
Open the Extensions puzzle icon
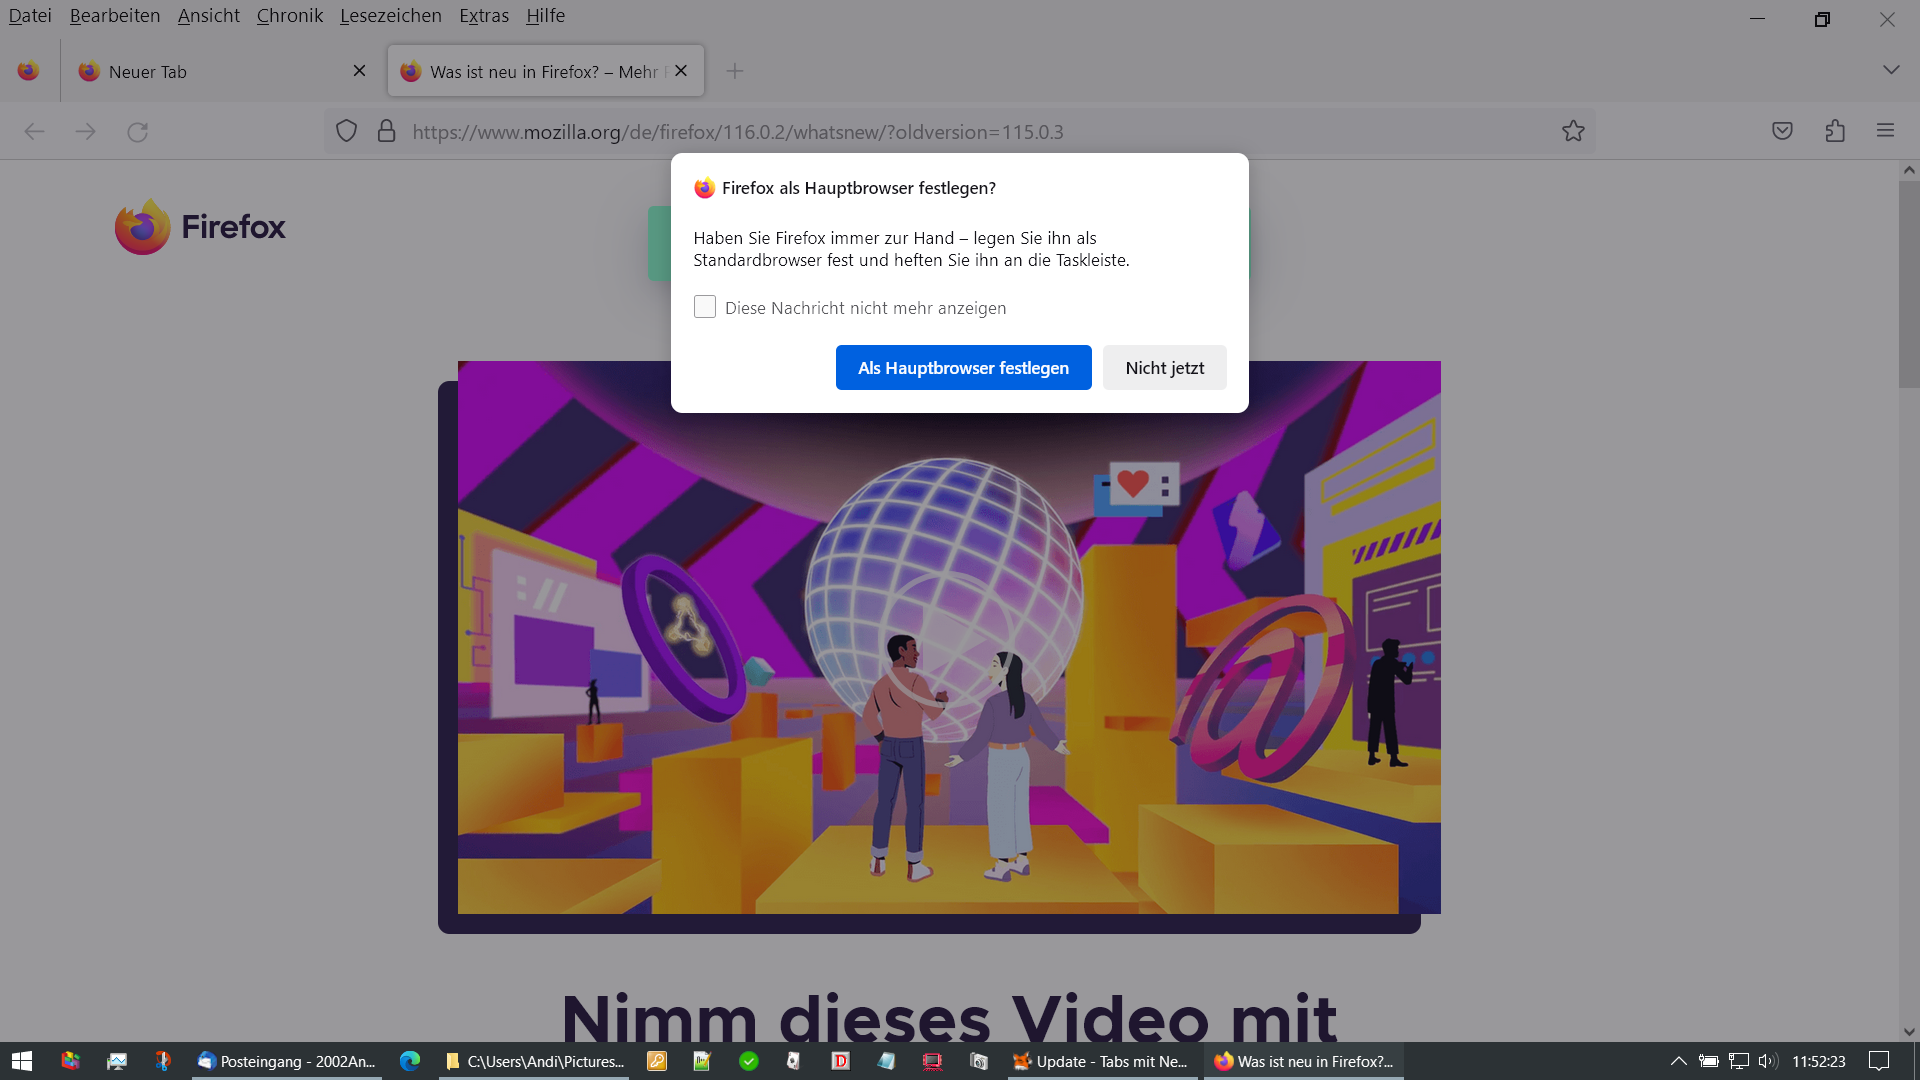tap(1834, 131)
